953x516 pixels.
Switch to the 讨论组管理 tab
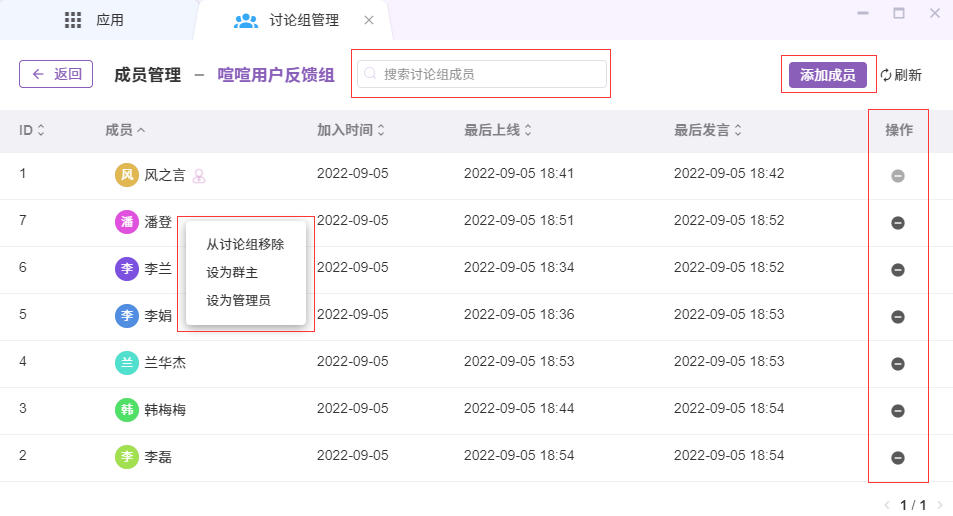293,20
